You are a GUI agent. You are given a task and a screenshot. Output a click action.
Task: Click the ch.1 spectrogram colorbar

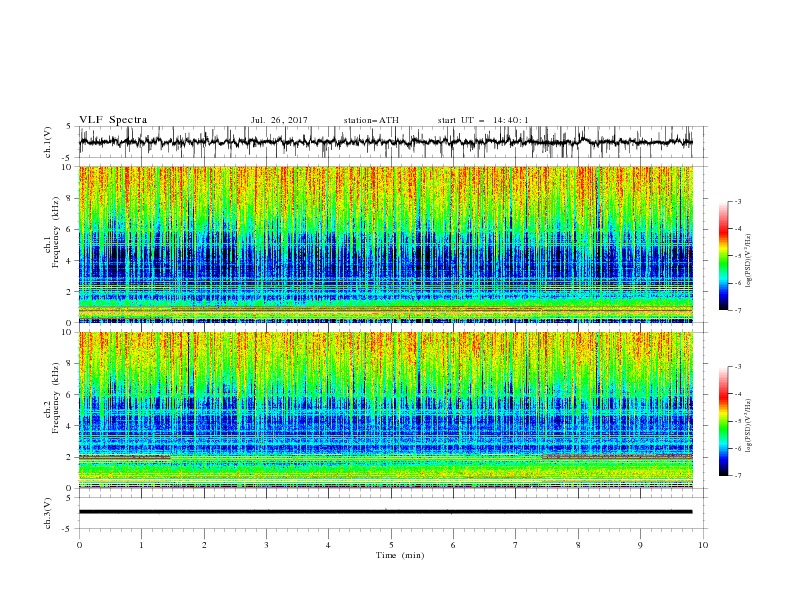724,256
